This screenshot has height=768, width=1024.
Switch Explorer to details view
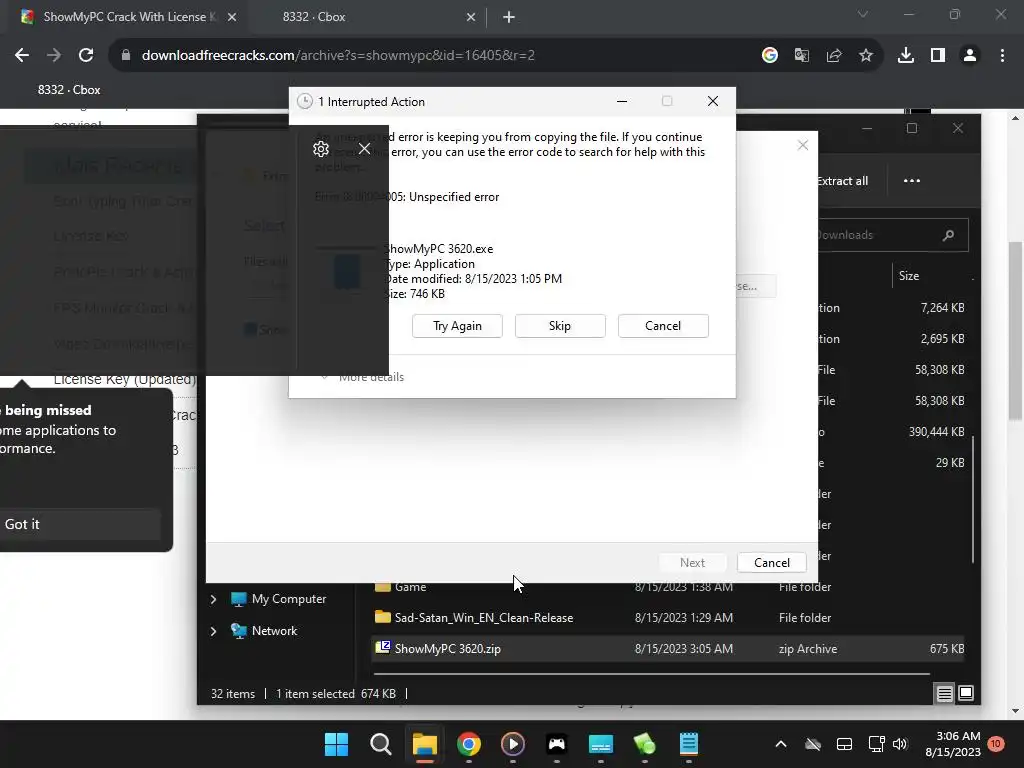click(x=944, y=693)
